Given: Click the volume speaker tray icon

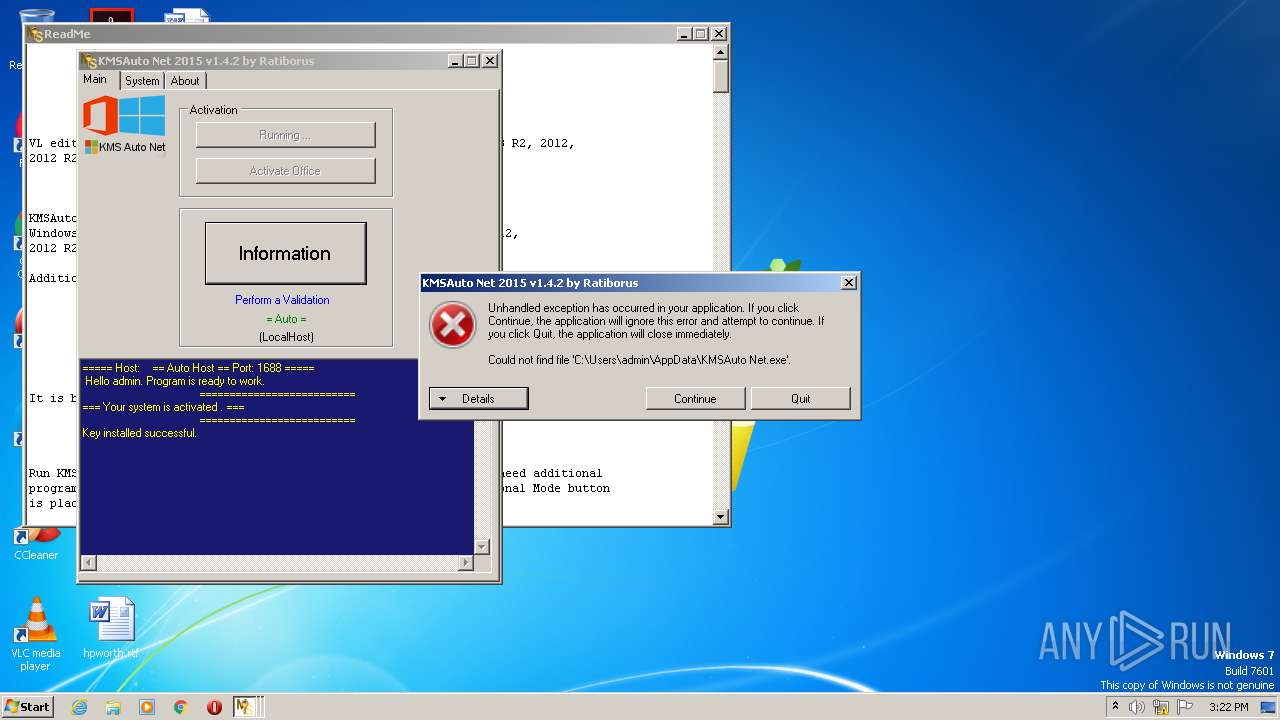Looking at the screenshot, I should [1137, 707].
